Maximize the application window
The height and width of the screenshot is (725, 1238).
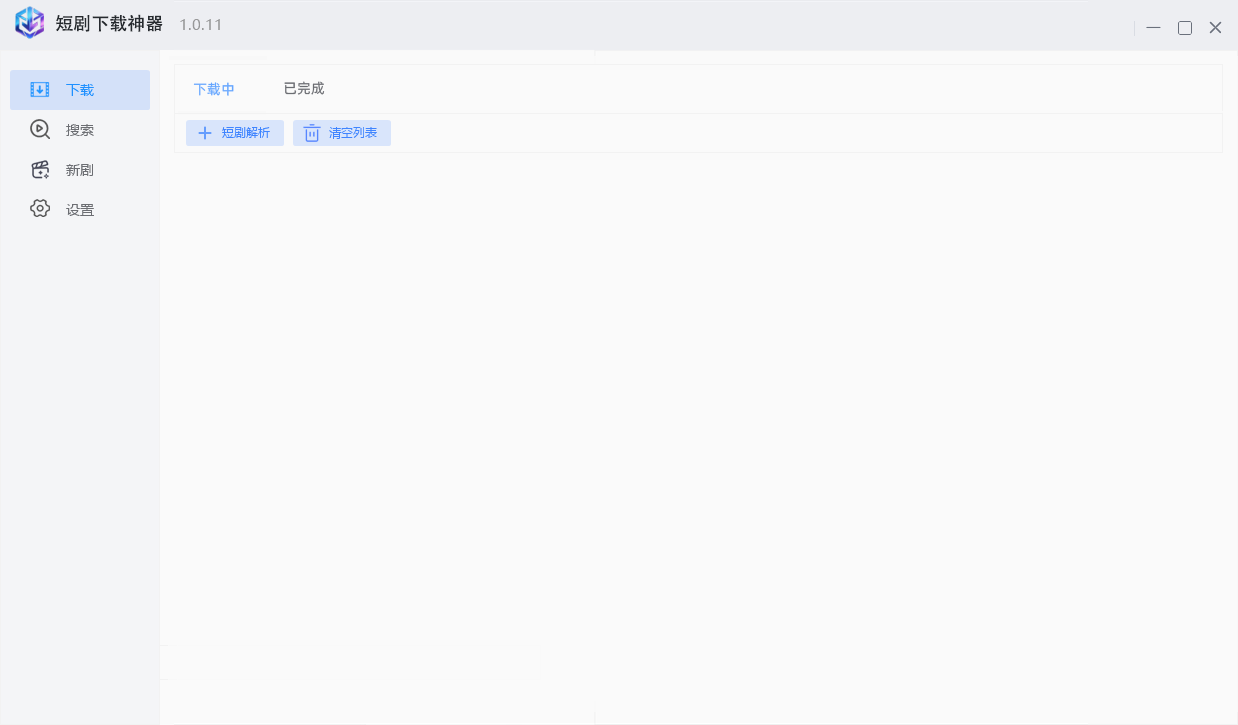pos(1185,28)
